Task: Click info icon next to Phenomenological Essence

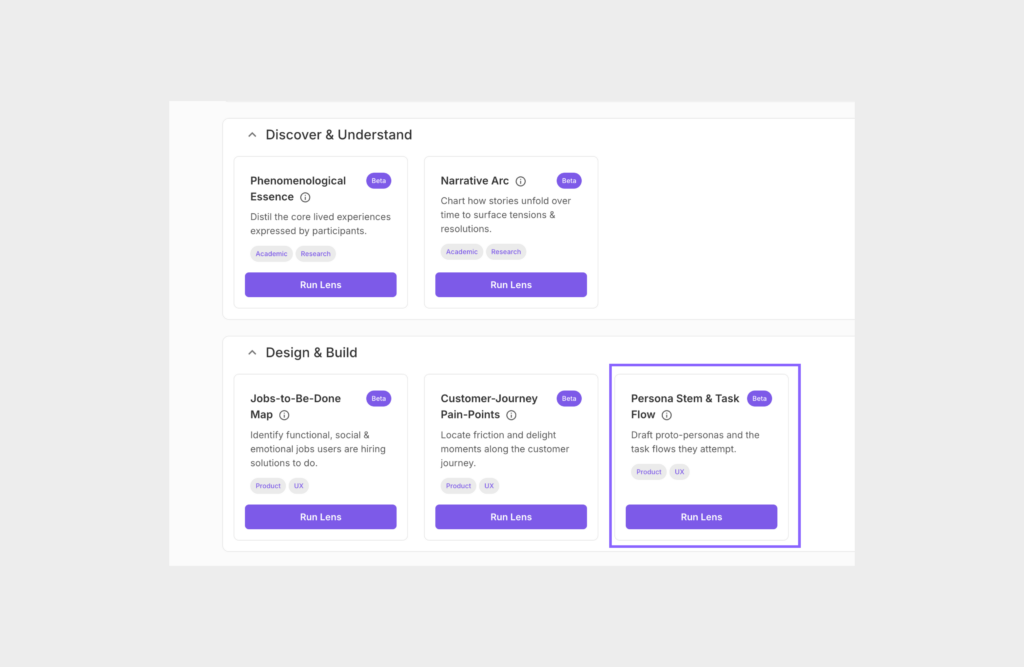Action: point(305,198)
